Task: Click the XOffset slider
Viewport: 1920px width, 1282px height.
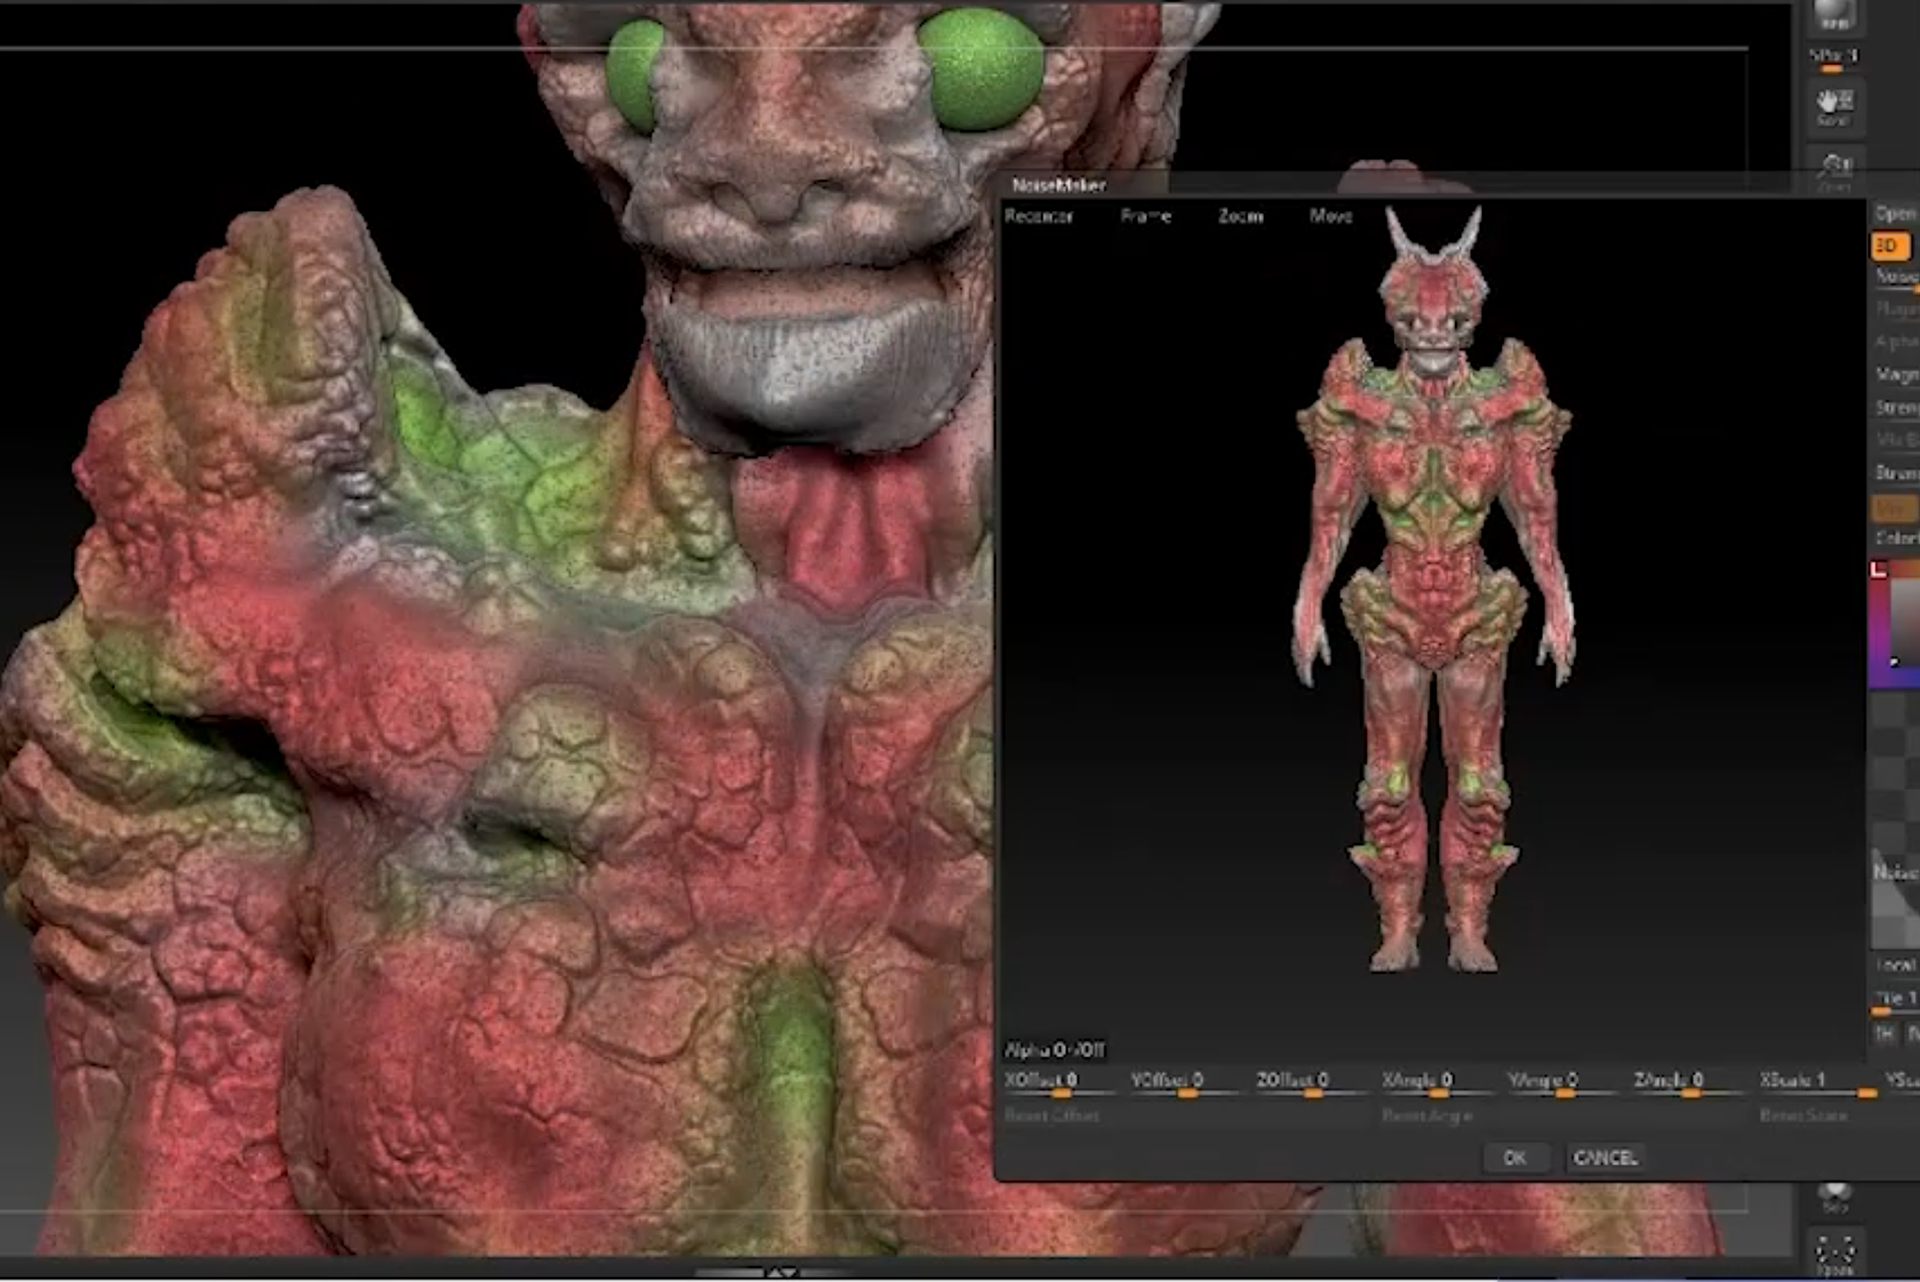Action: click(x=1061, y=1083)
